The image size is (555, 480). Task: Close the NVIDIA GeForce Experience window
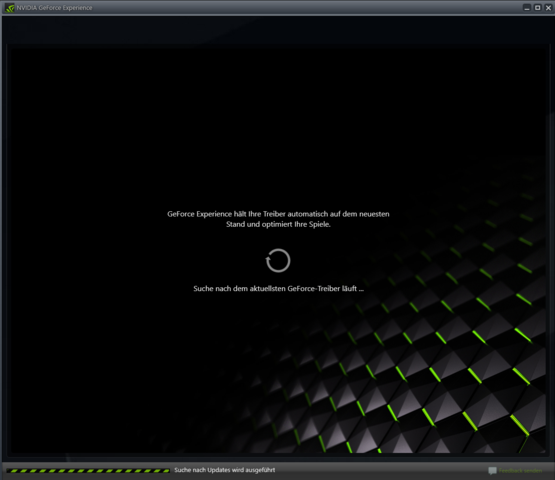(x=548, y=8)
